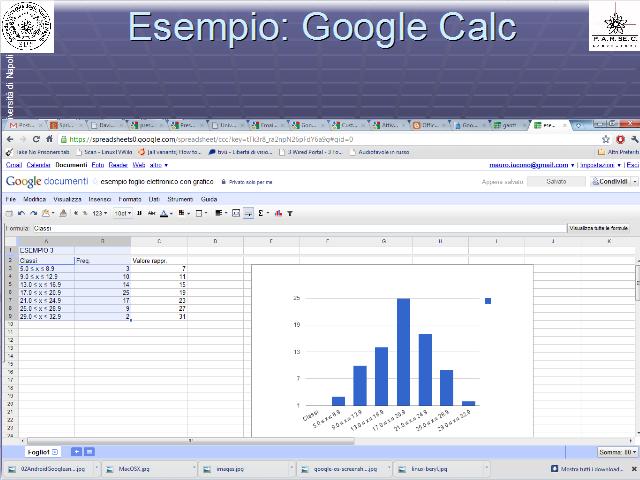Click the browser forward arrow

tap(23, 140)
